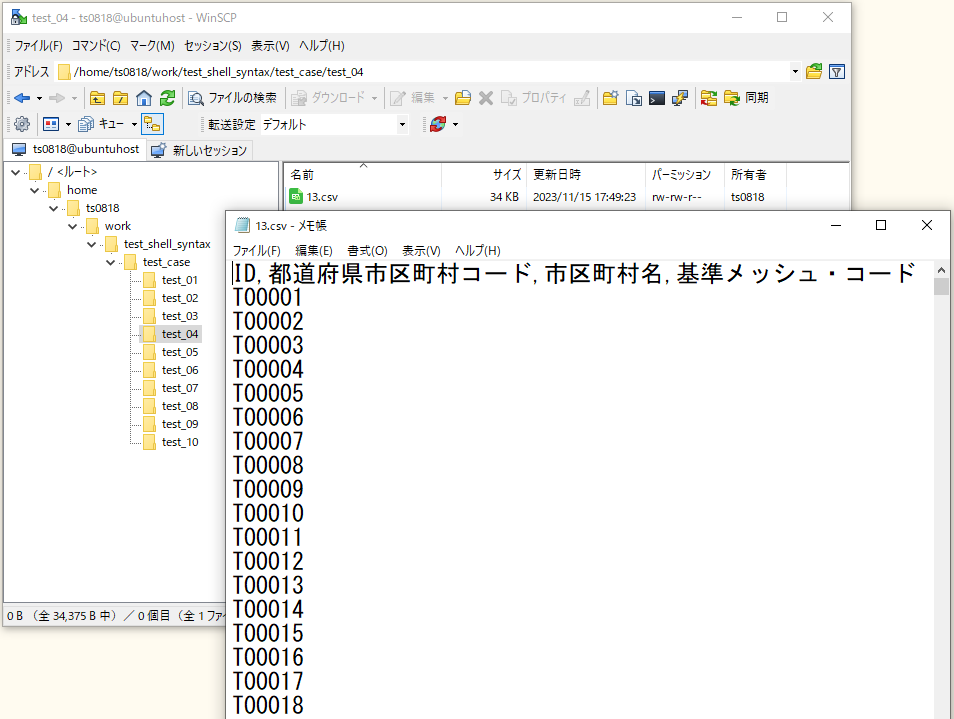Refresh the remote directory listing
The width and height of the screenshot is (954, 719).
[x=168, y=97]
